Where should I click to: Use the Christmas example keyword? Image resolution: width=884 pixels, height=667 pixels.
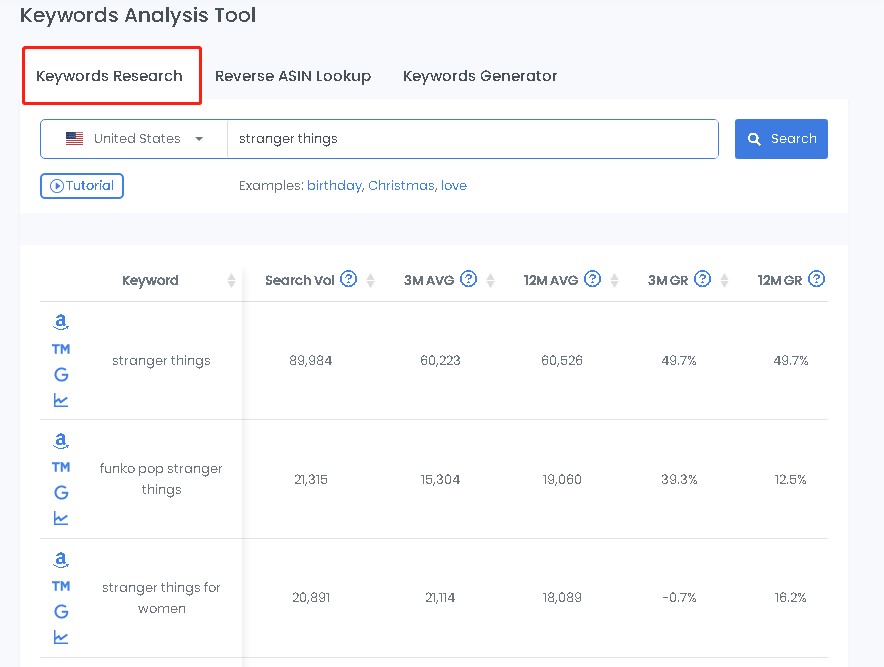(401, 185)
